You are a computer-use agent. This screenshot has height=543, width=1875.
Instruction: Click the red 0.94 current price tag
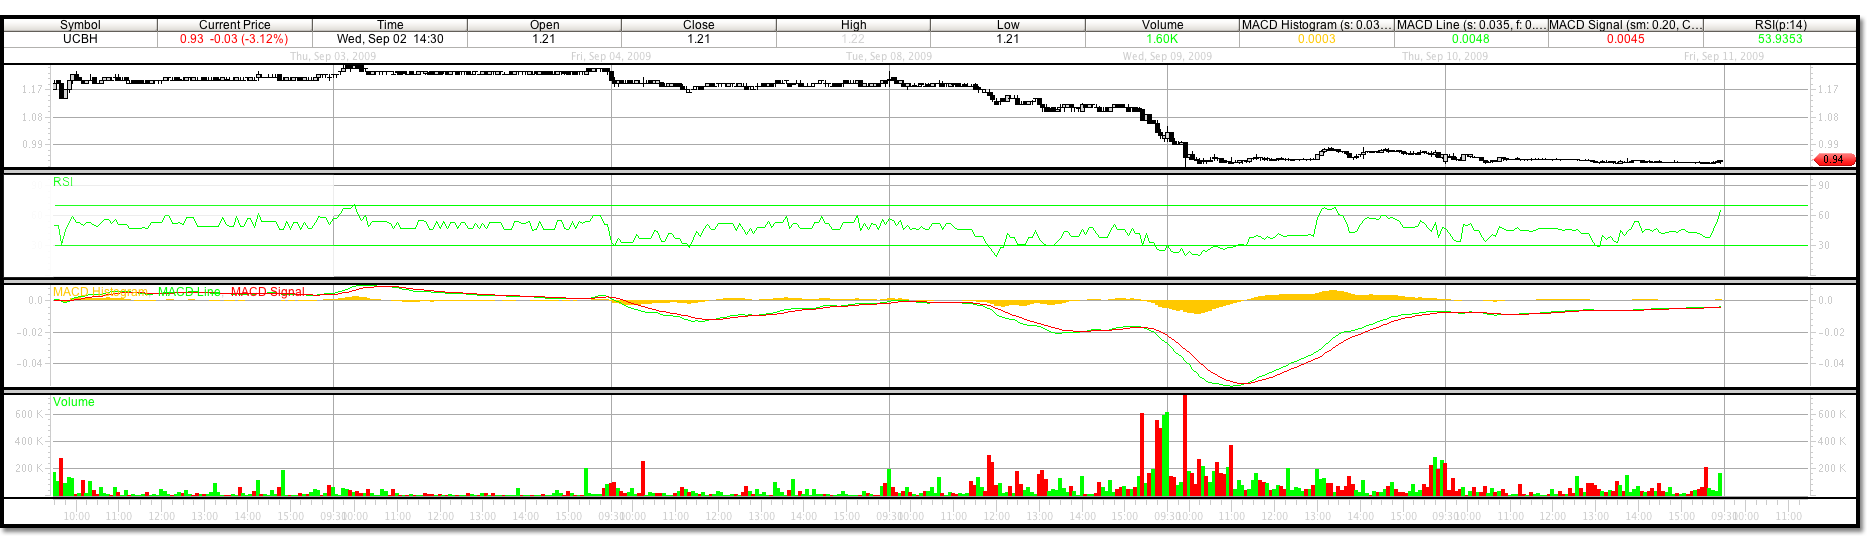(x=1833, y=159)
